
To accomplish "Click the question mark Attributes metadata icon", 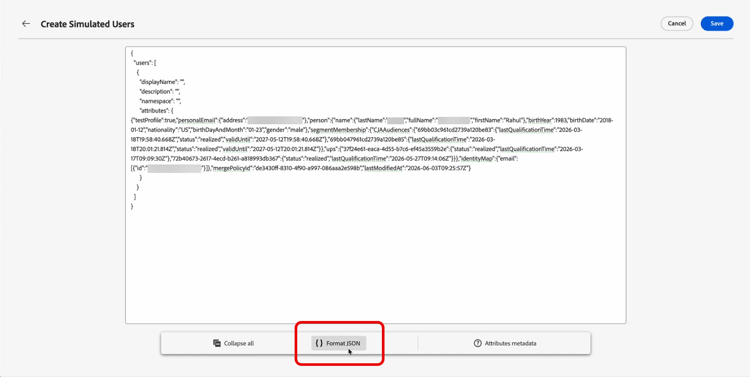I will coord(477,344).
